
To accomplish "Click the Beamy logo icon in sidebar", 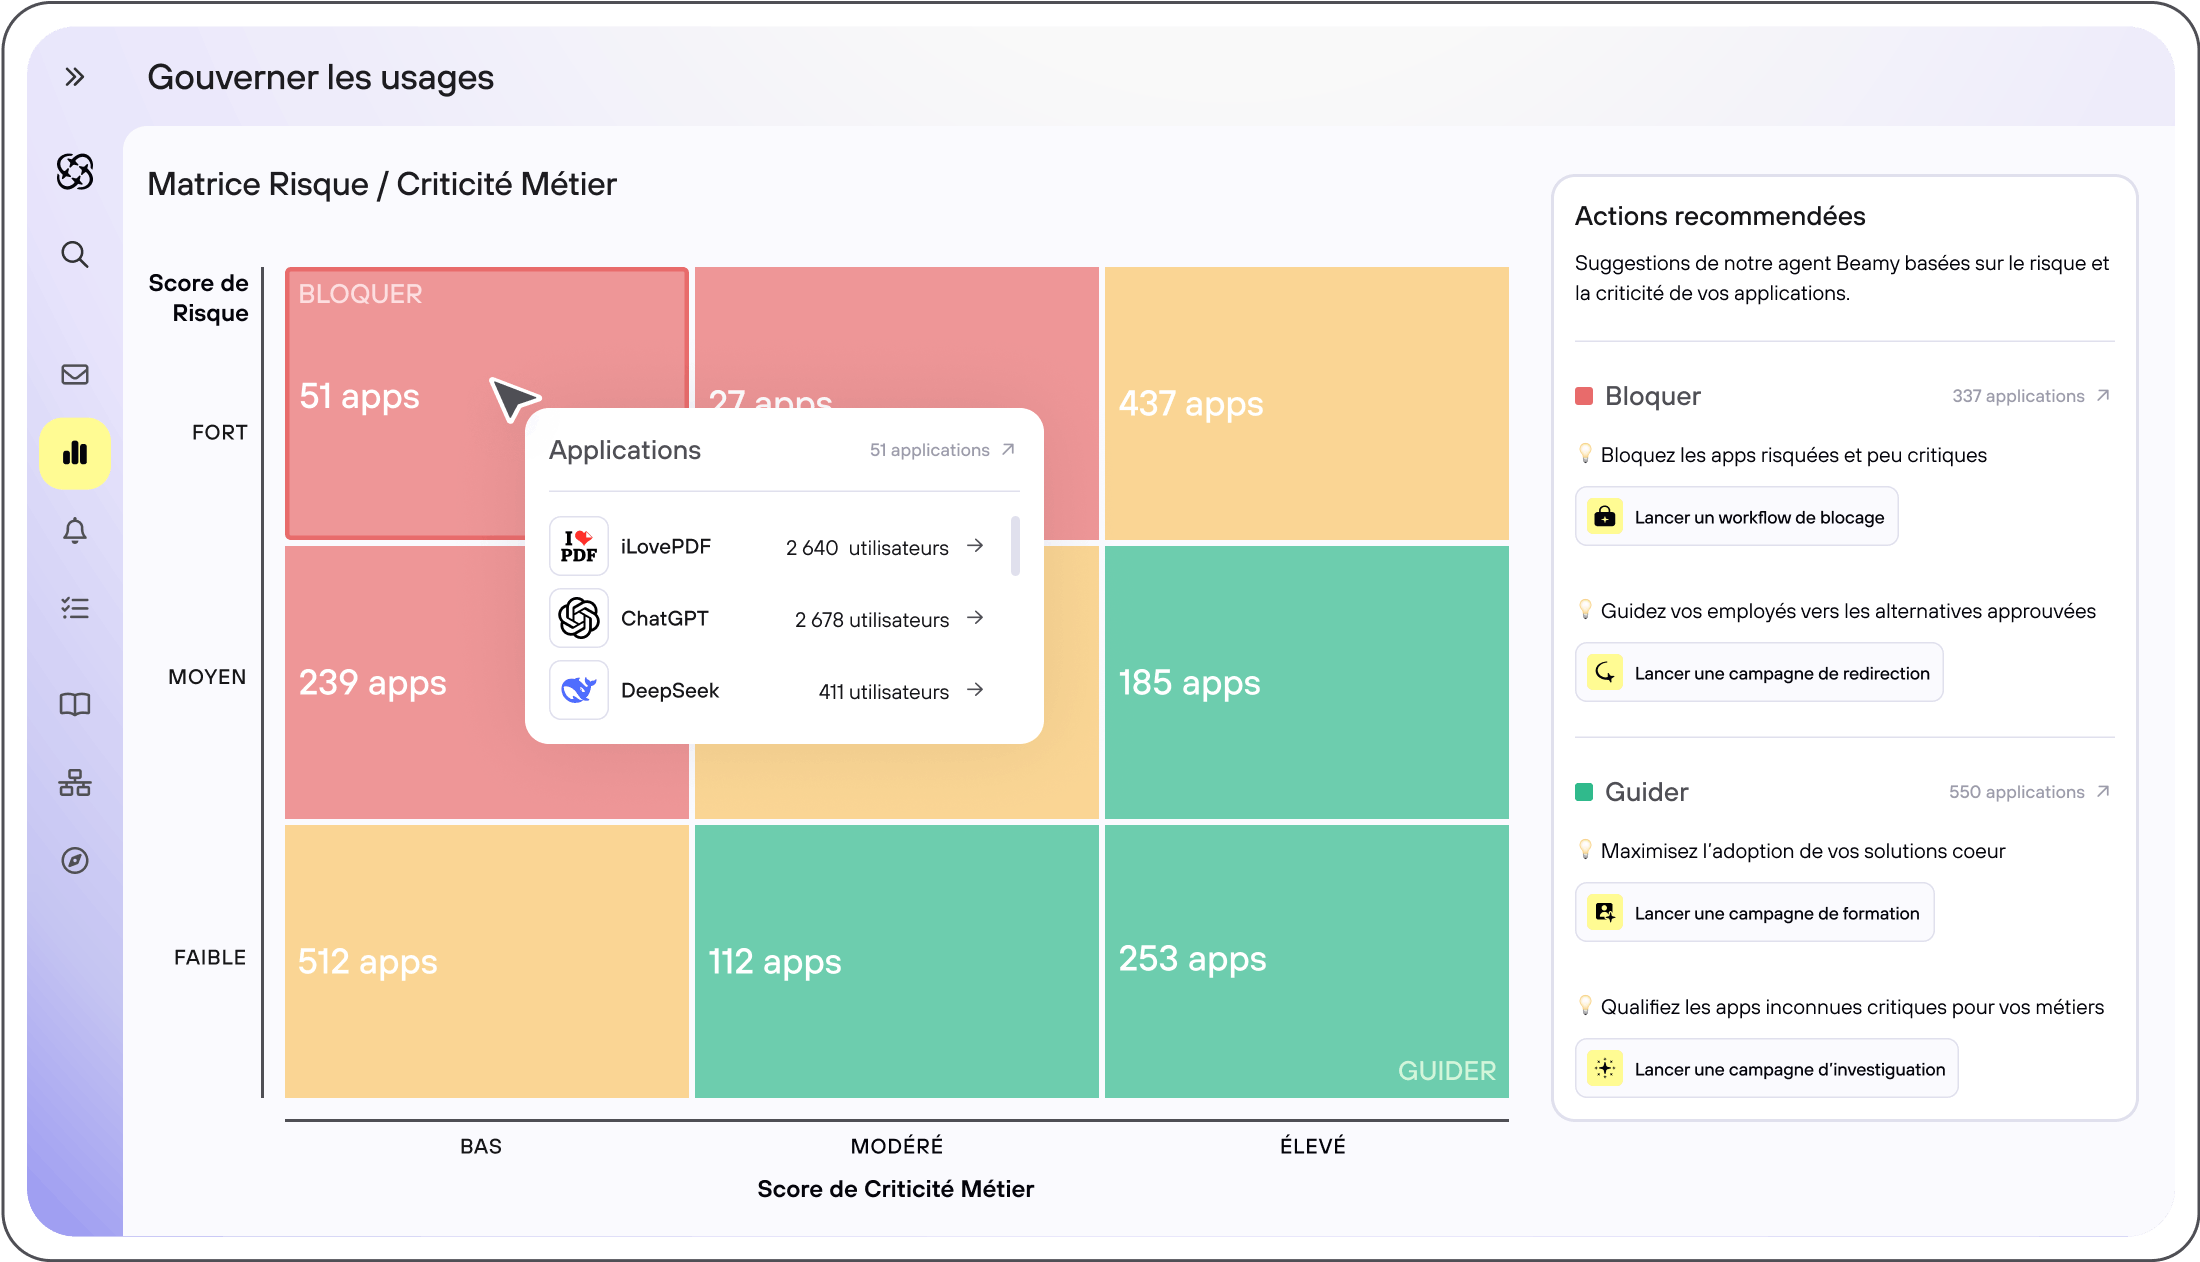I will (x=75, y=172).
